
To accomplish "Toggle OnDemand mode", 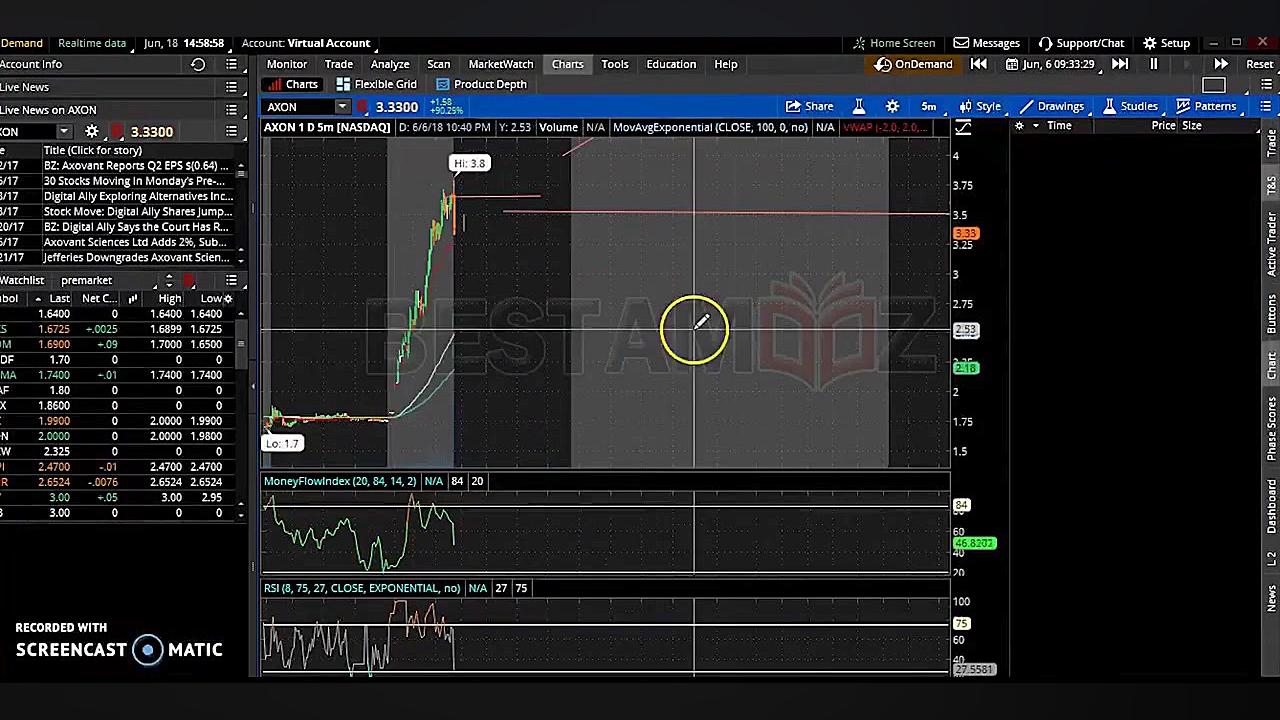I will click(914, 64).
